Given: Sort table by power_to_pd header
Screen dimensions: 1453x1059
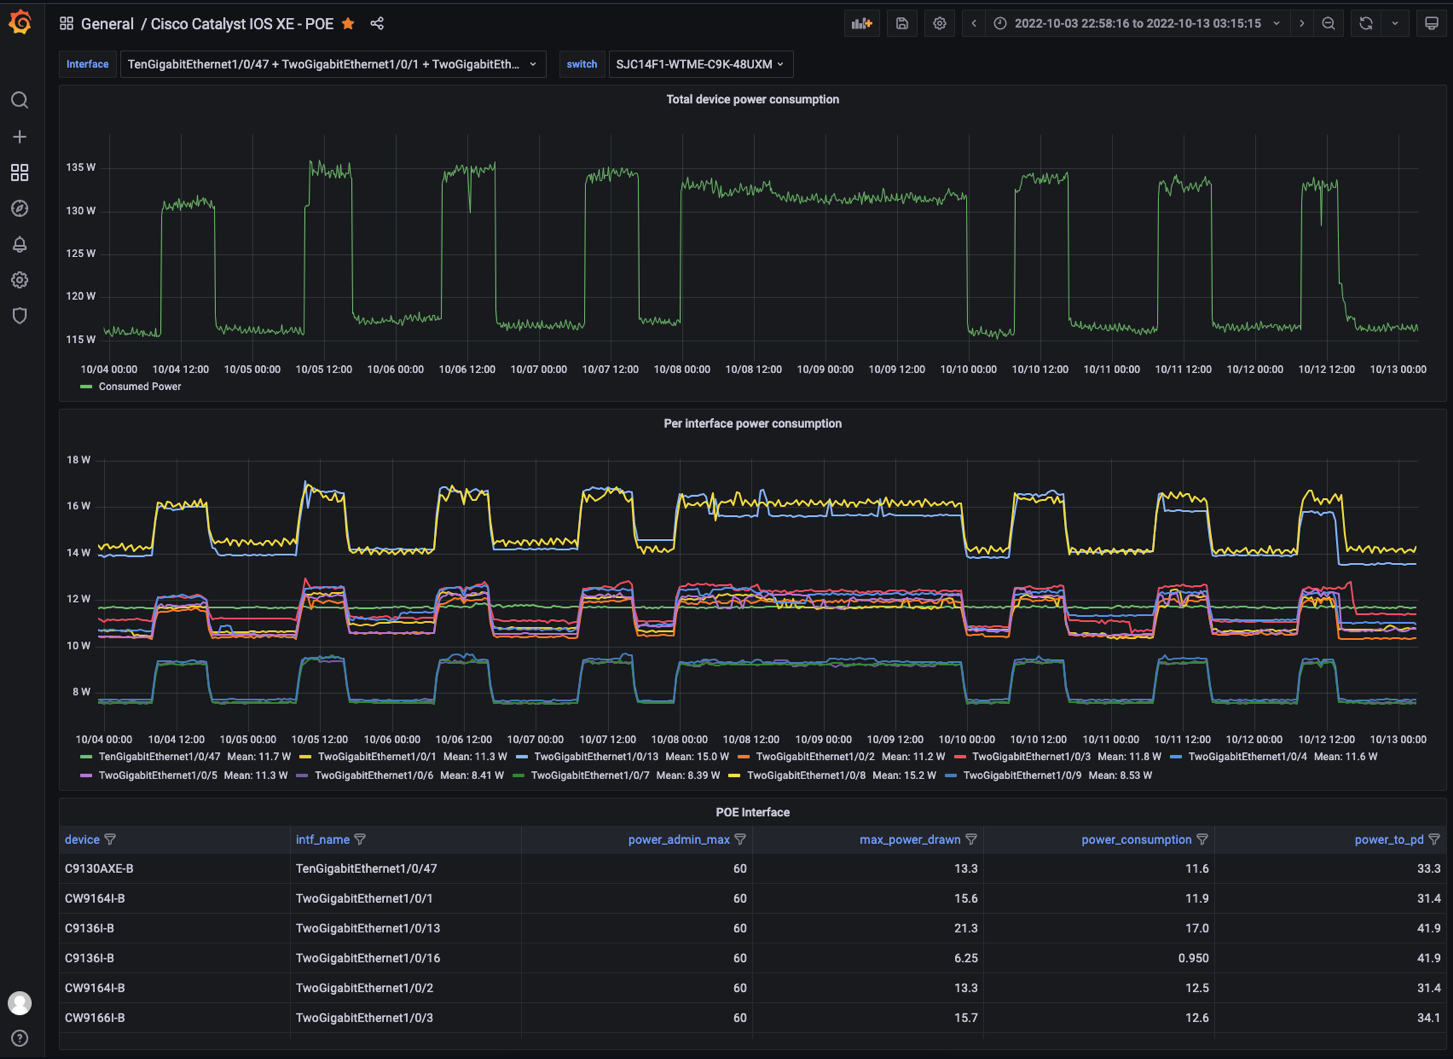Looking at the screenshot, I should pyautogui.click(x=1389, y=840).
